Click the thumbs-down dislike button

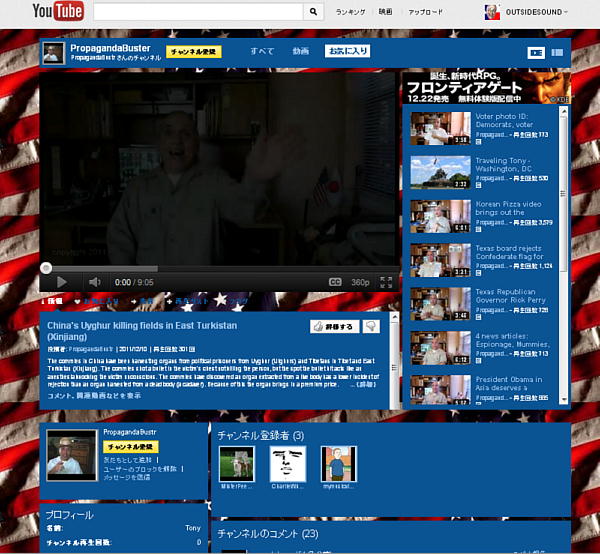tap(371, 327)
